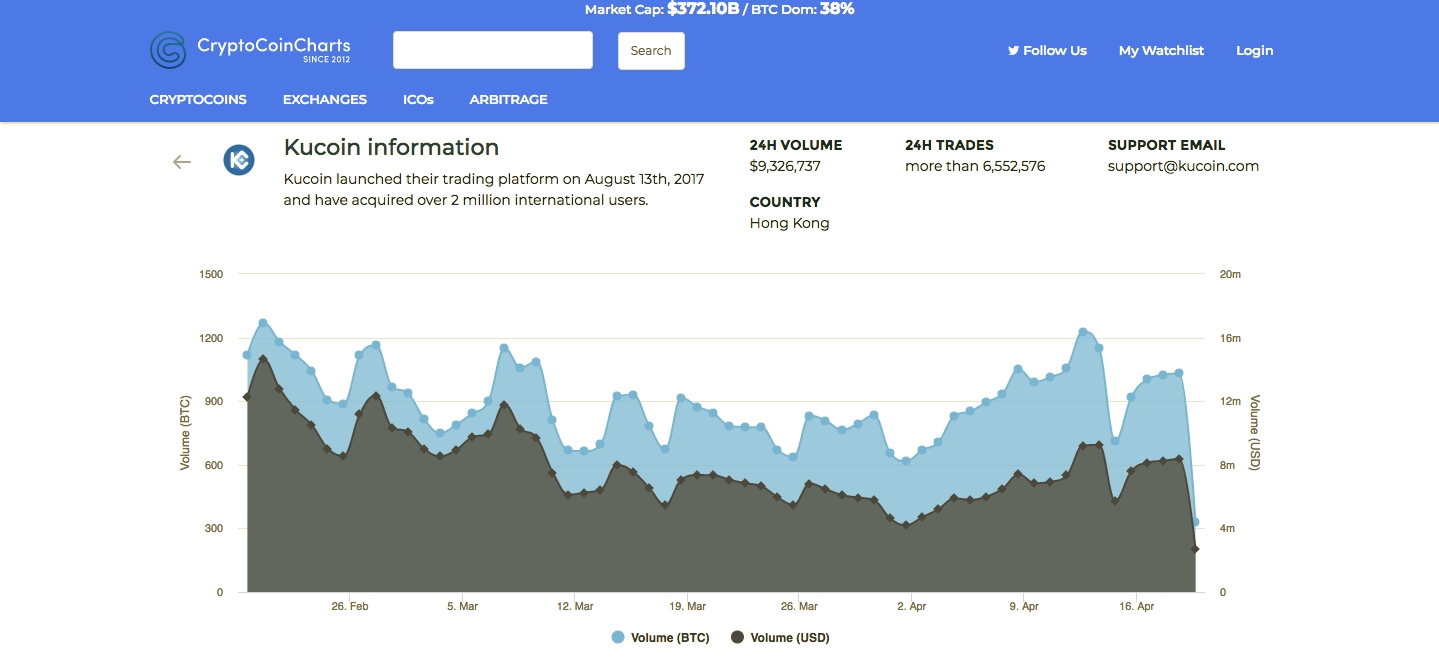
Task: Toggle Volume (BTC) series in legend
Action: 660,638
